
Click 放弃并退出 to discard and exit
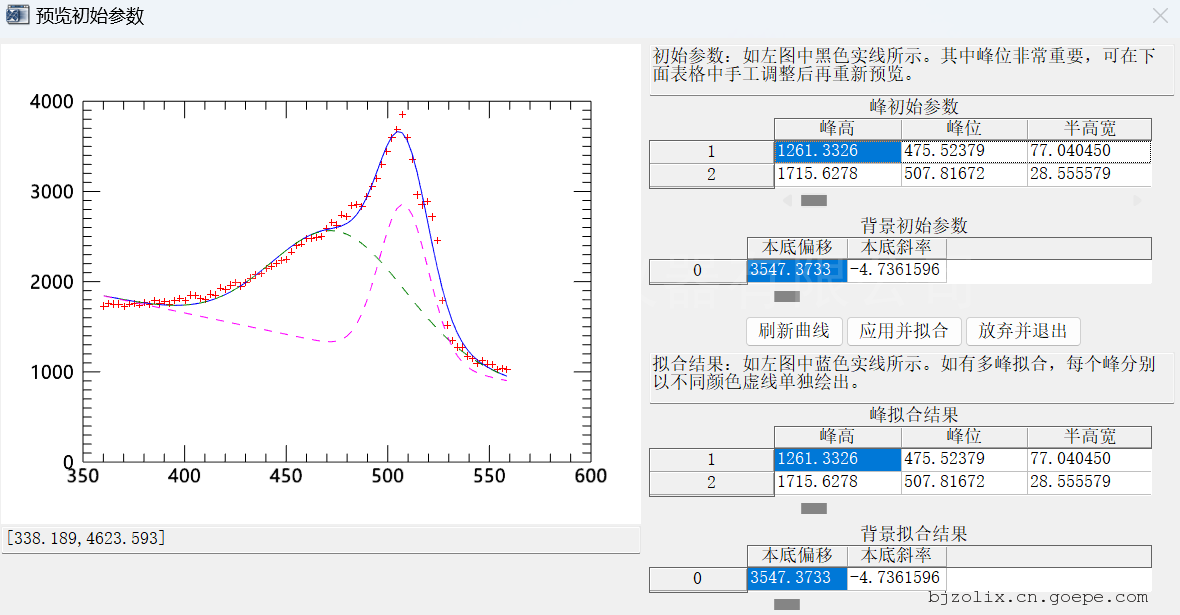pyautogui.click(x=1022, y=331)
